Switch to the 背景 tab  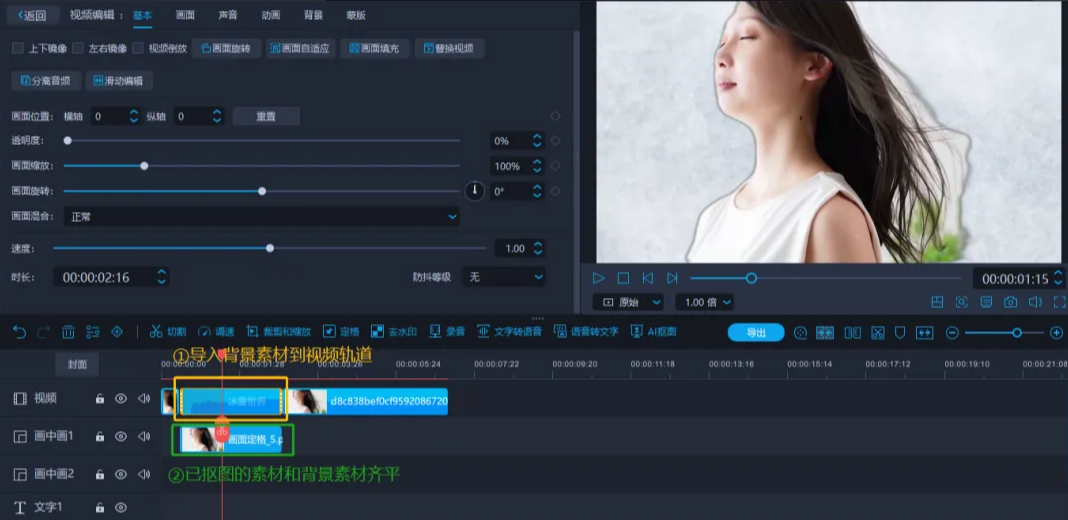click(x=313, y=15)
